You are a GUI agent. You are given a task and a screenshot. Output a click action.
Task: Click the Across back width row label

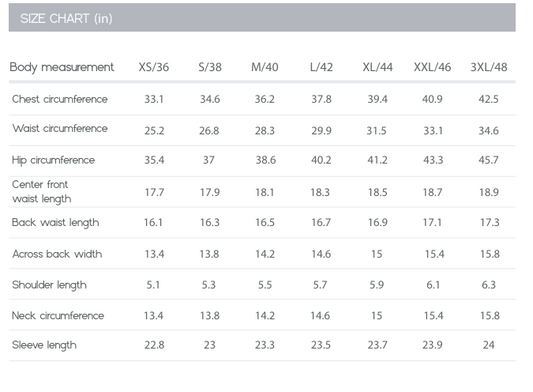click(x=57, y=254)
